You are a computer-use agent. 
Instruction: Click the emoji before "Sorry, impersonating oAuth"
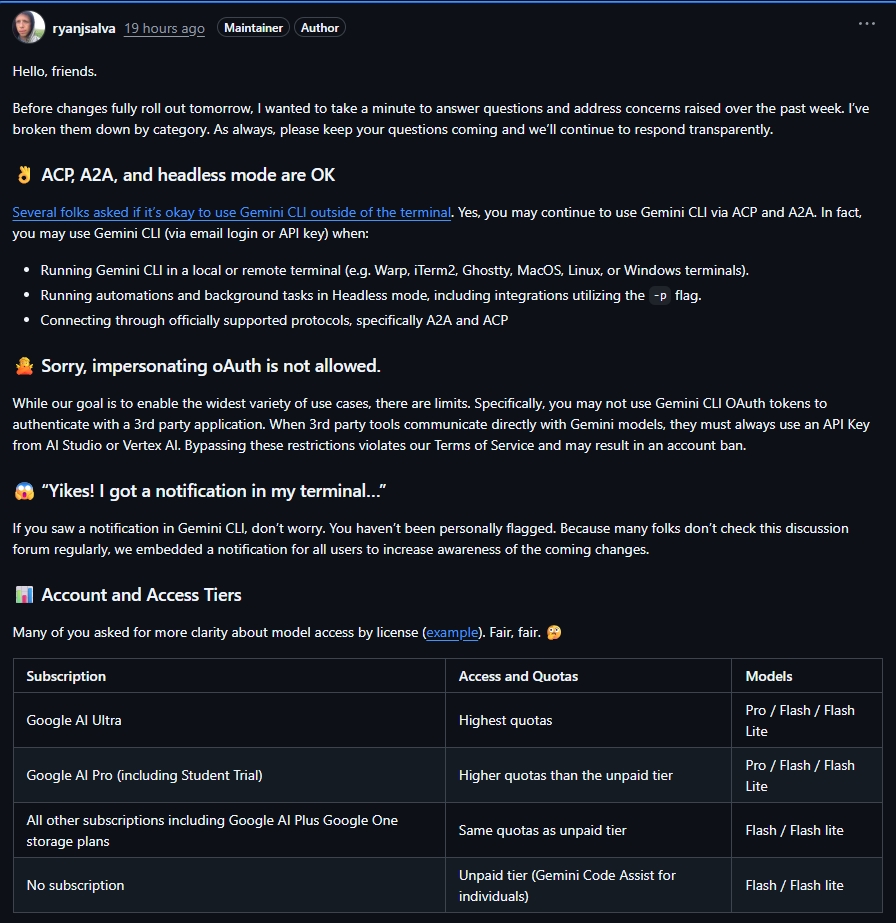(x=25, y=366)
